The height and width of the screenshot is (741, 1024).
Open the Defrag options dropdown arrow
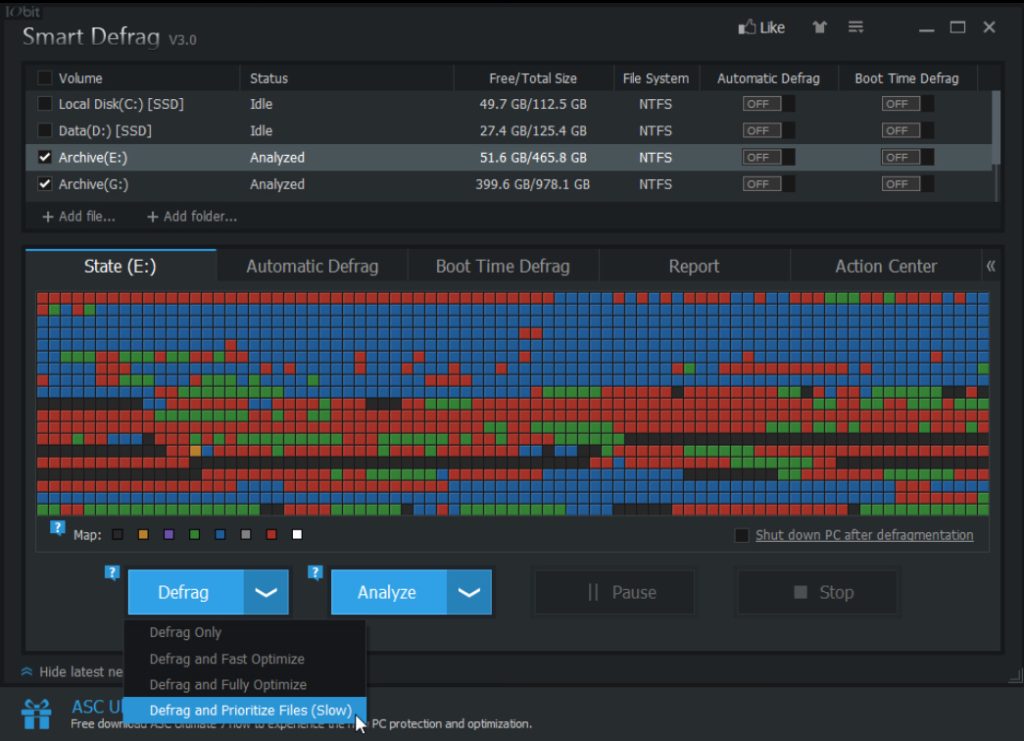point(265,592)
